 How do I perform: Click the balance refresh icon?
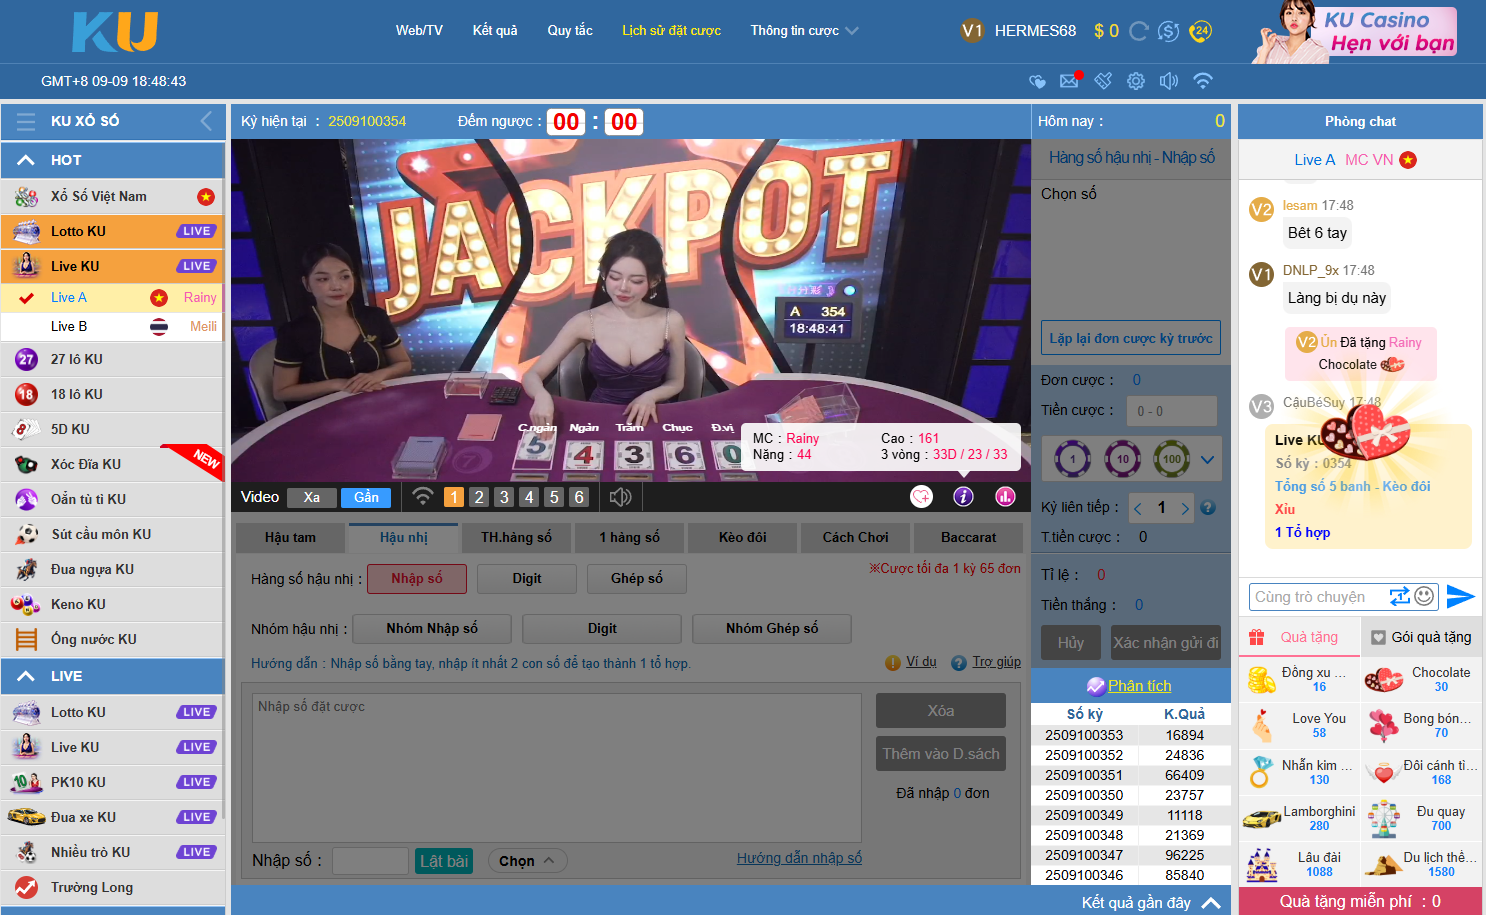(1138, 31)
